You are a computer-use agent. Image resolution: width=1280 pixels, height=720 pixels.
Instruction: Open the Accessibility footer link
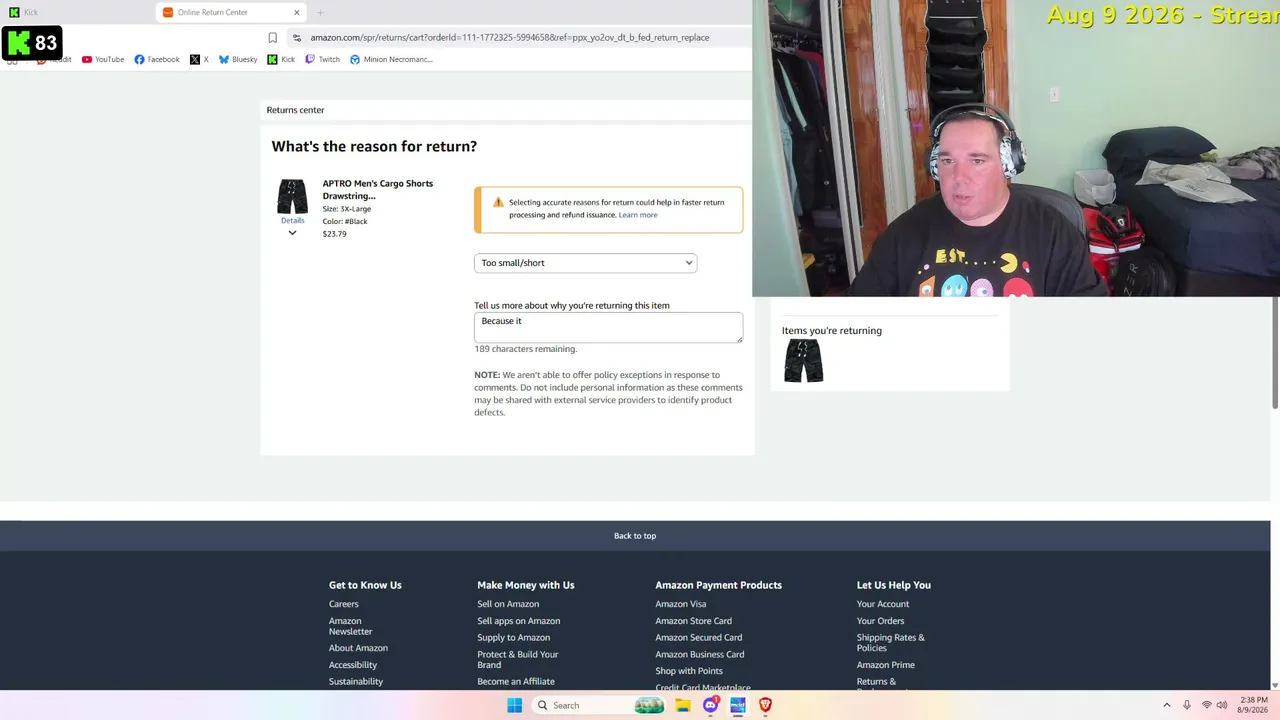click(353, 665)
